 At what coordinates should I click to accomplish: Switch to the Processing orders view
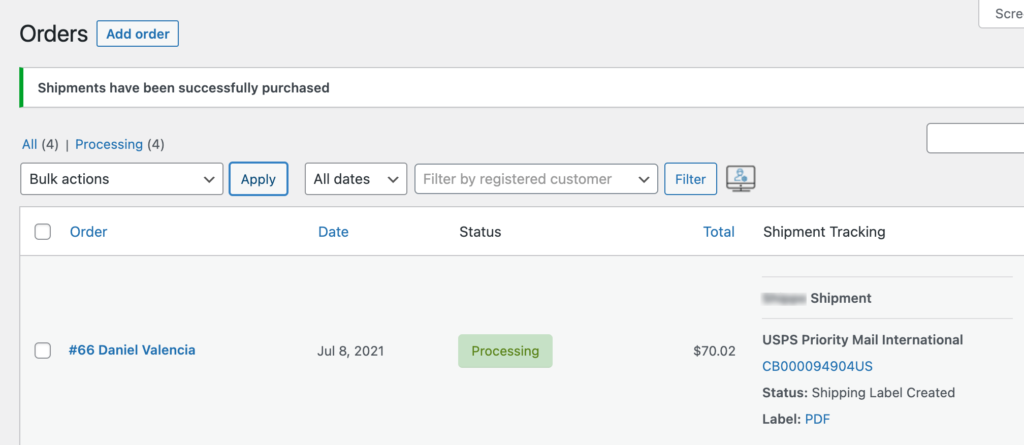109,144
